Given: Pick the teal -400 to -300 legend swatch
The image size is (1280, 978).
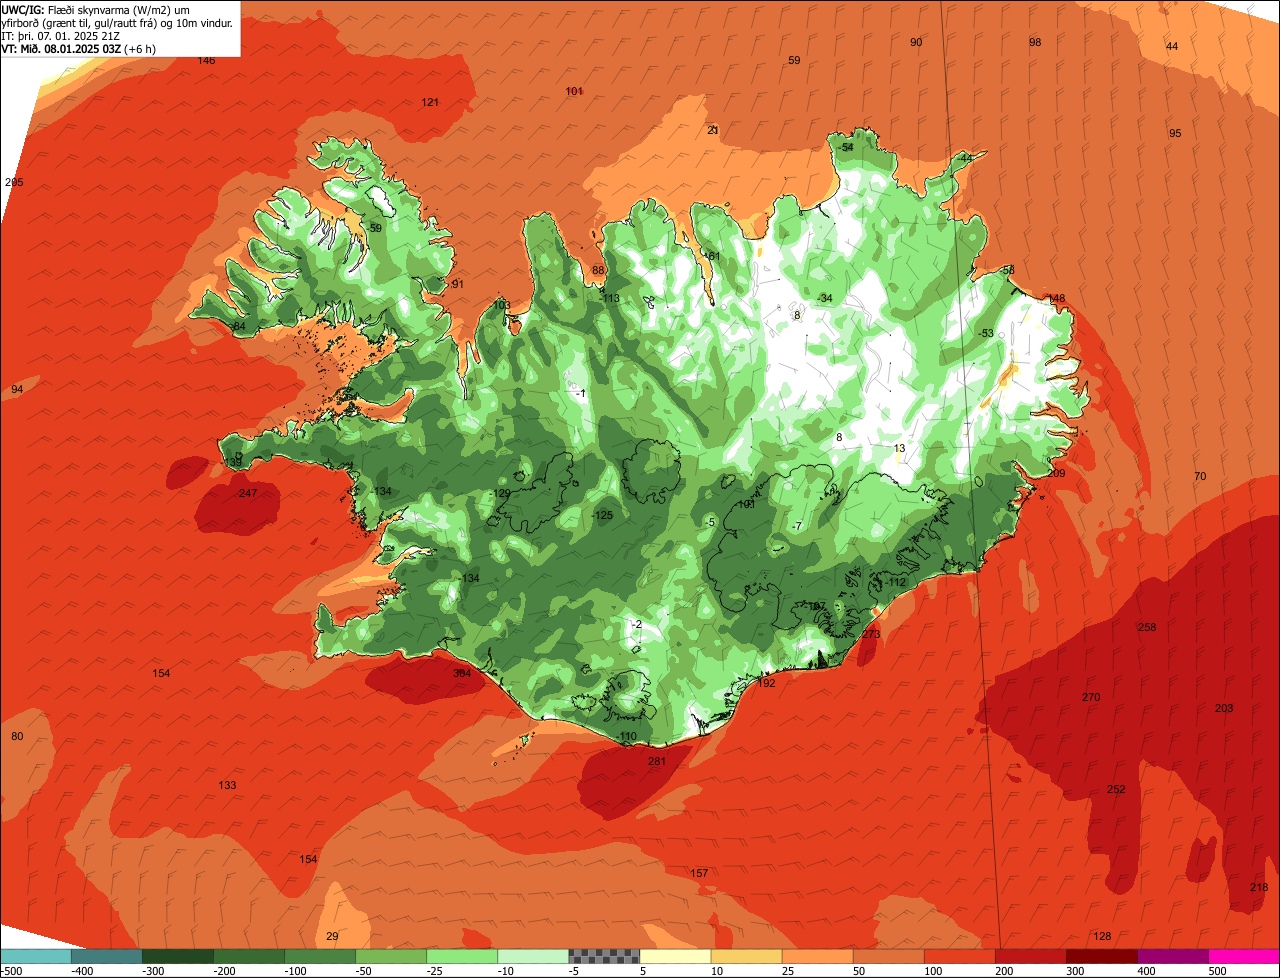Looking at the screenshot, I should [106, 956].
